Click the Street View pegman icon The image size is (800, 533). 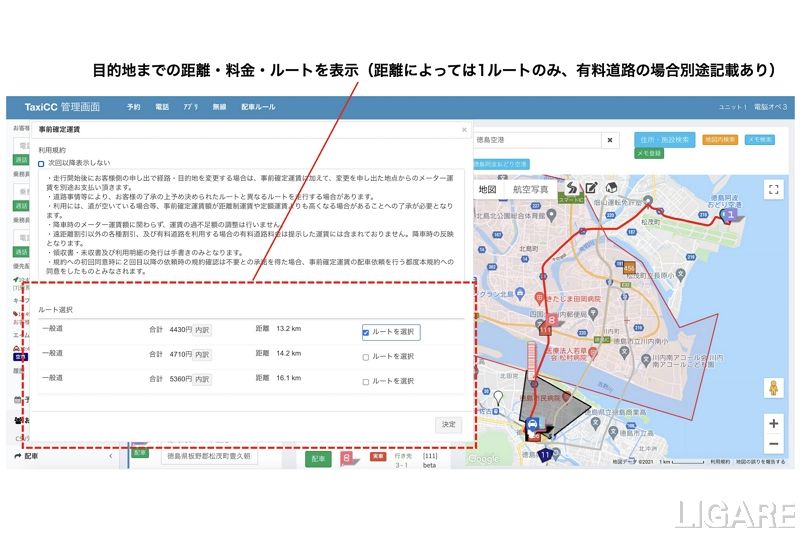tap(773, 388)
